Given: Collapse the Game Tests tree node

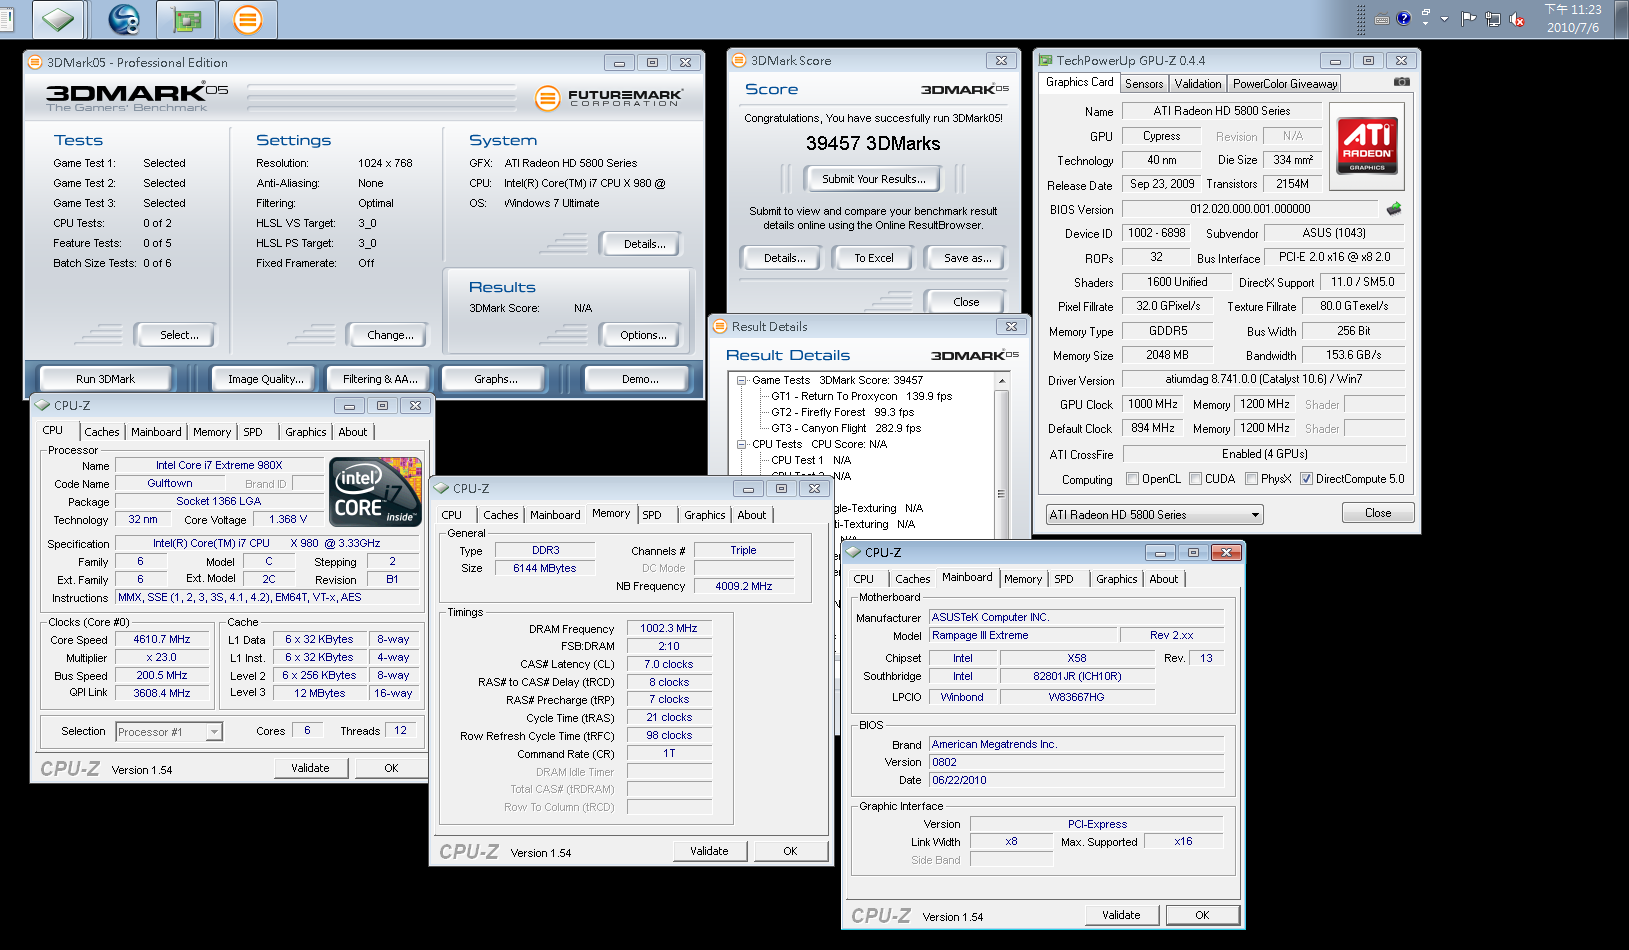Looking at the screenshot, I should point(742,380).
